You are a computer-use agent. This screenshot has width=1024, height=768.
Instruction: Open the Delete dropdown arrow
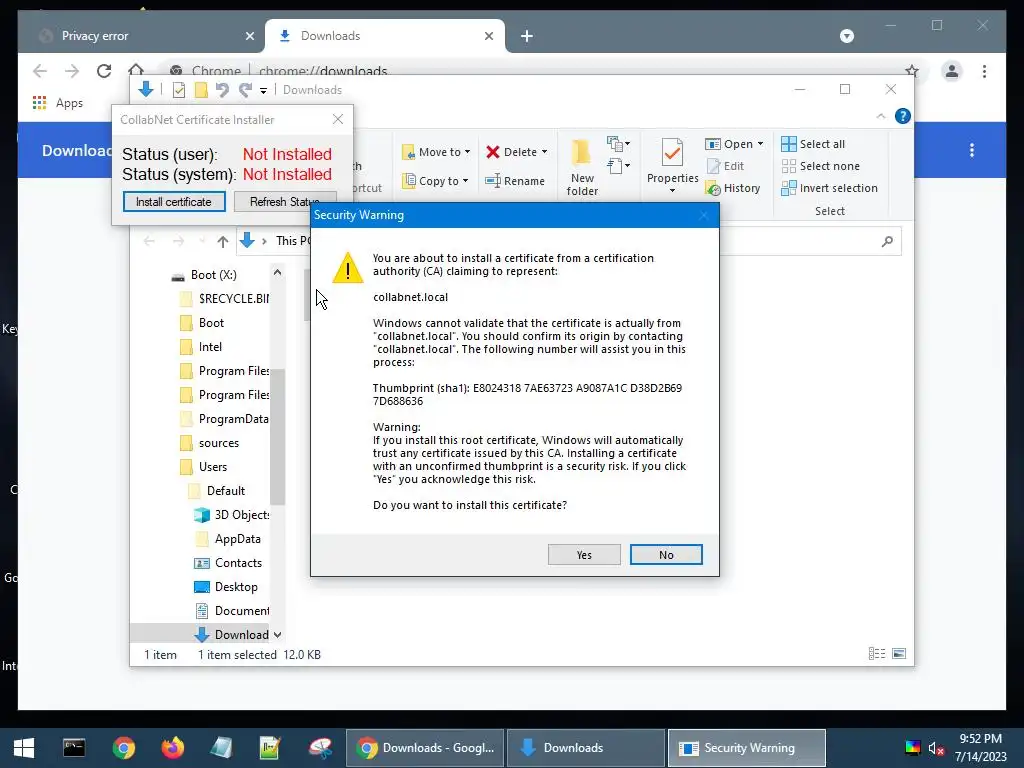[x=544, y=152]
